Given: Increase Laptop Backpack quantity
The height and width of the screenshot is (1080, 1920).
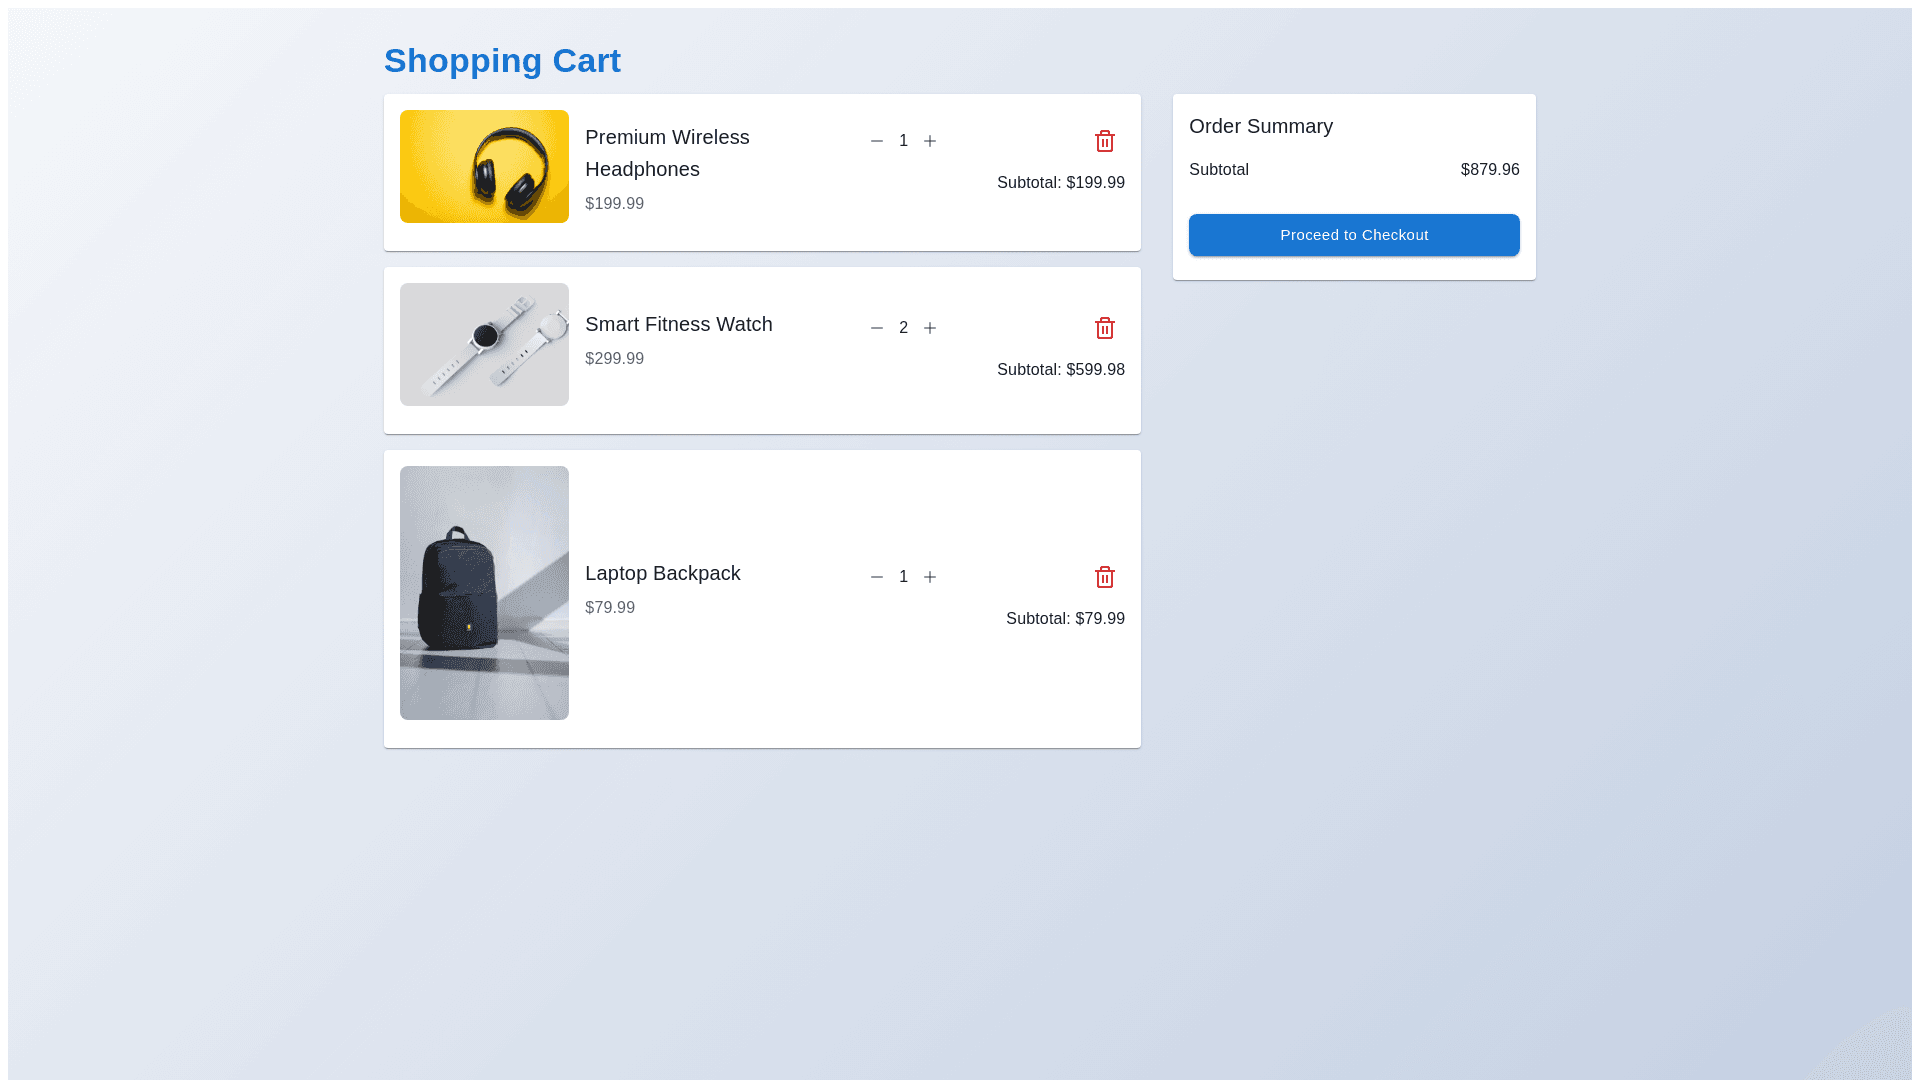Looking at the screenshot, I should 930,577.
